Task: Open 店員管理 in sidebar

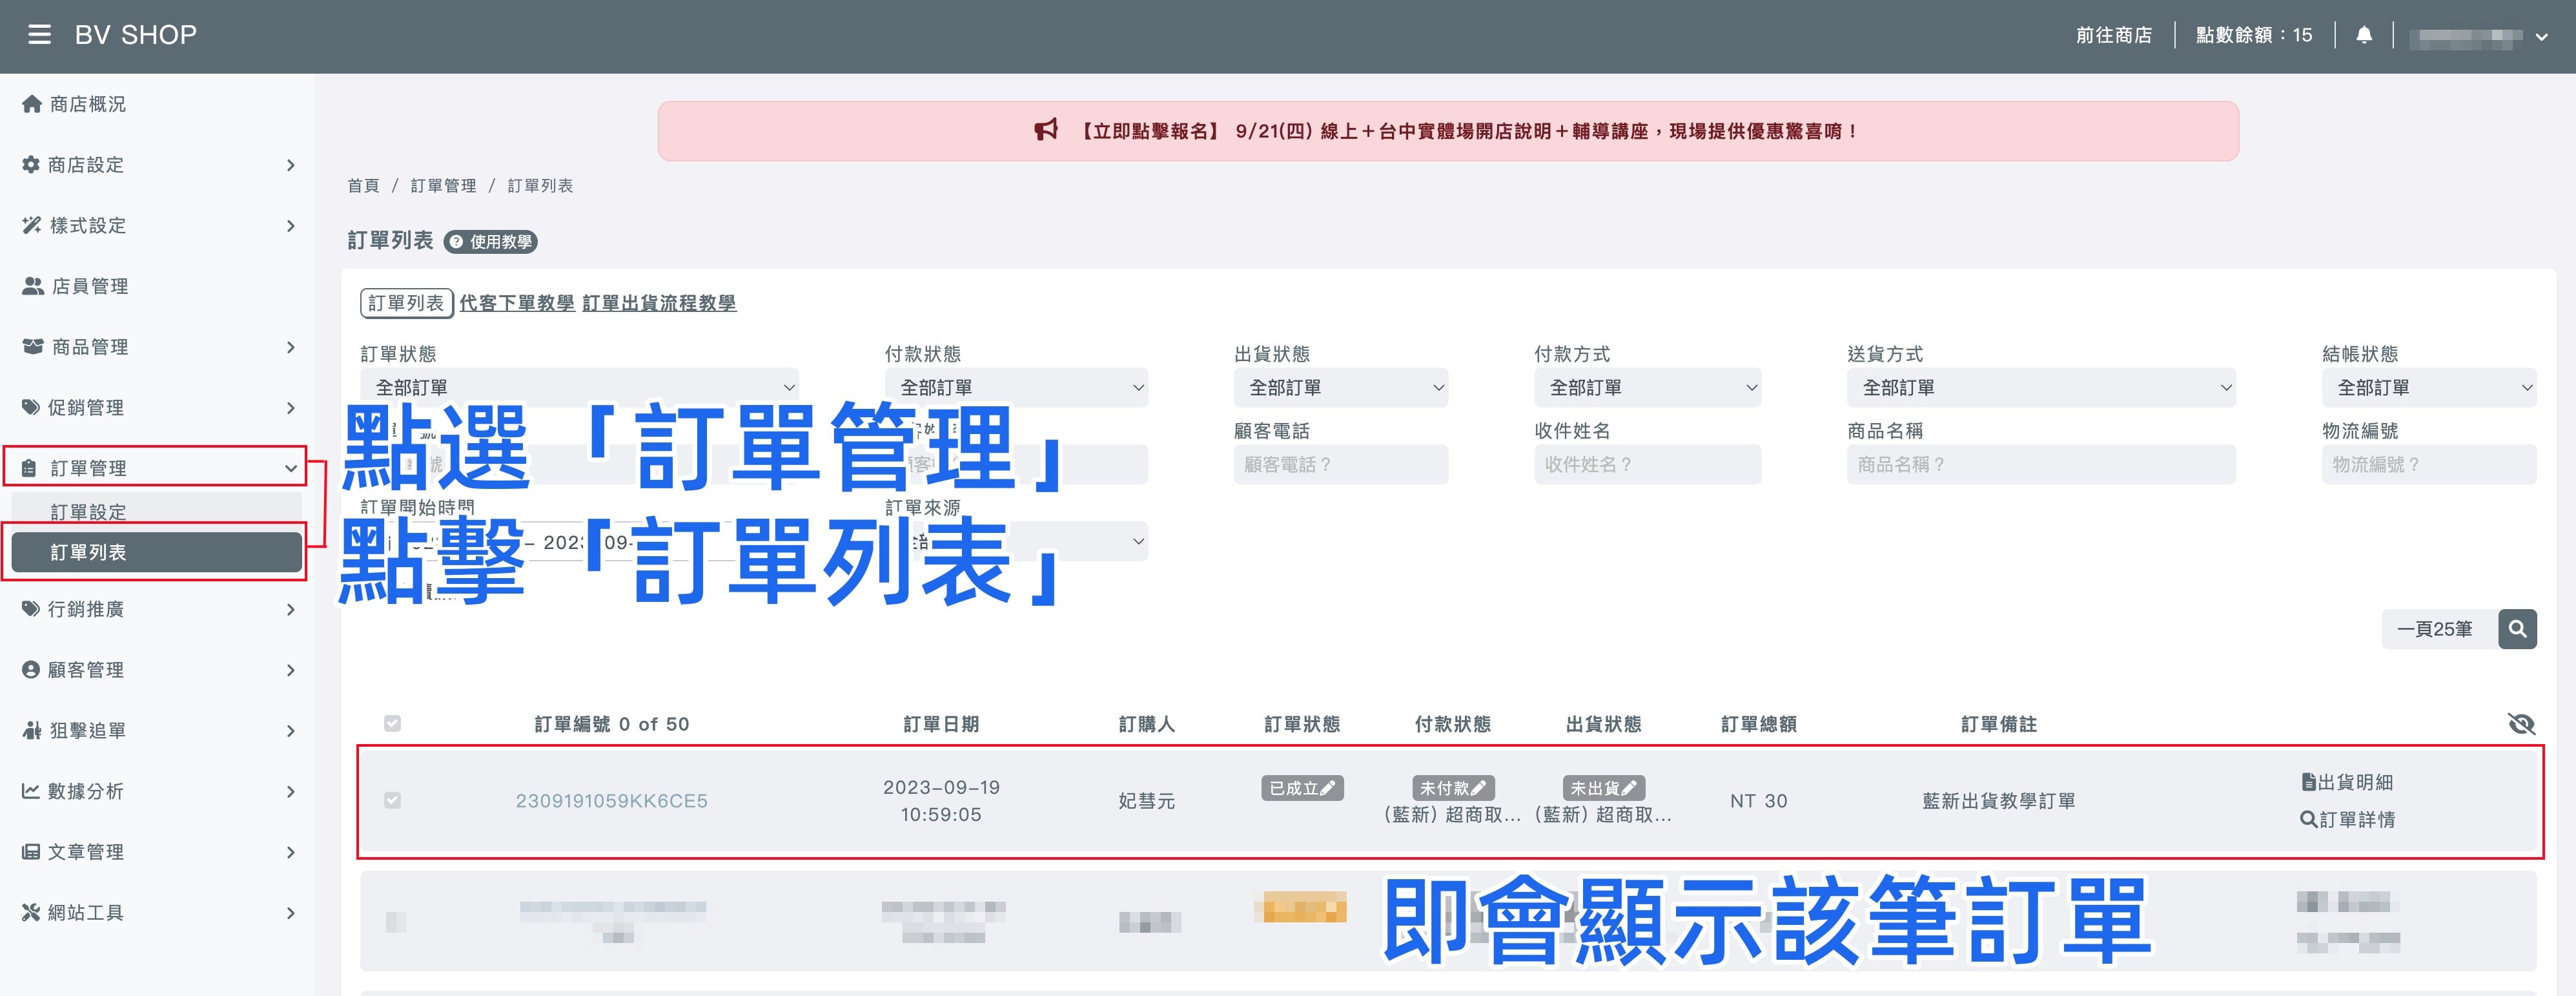Action: pyautogui.click(x=158, y=286)
